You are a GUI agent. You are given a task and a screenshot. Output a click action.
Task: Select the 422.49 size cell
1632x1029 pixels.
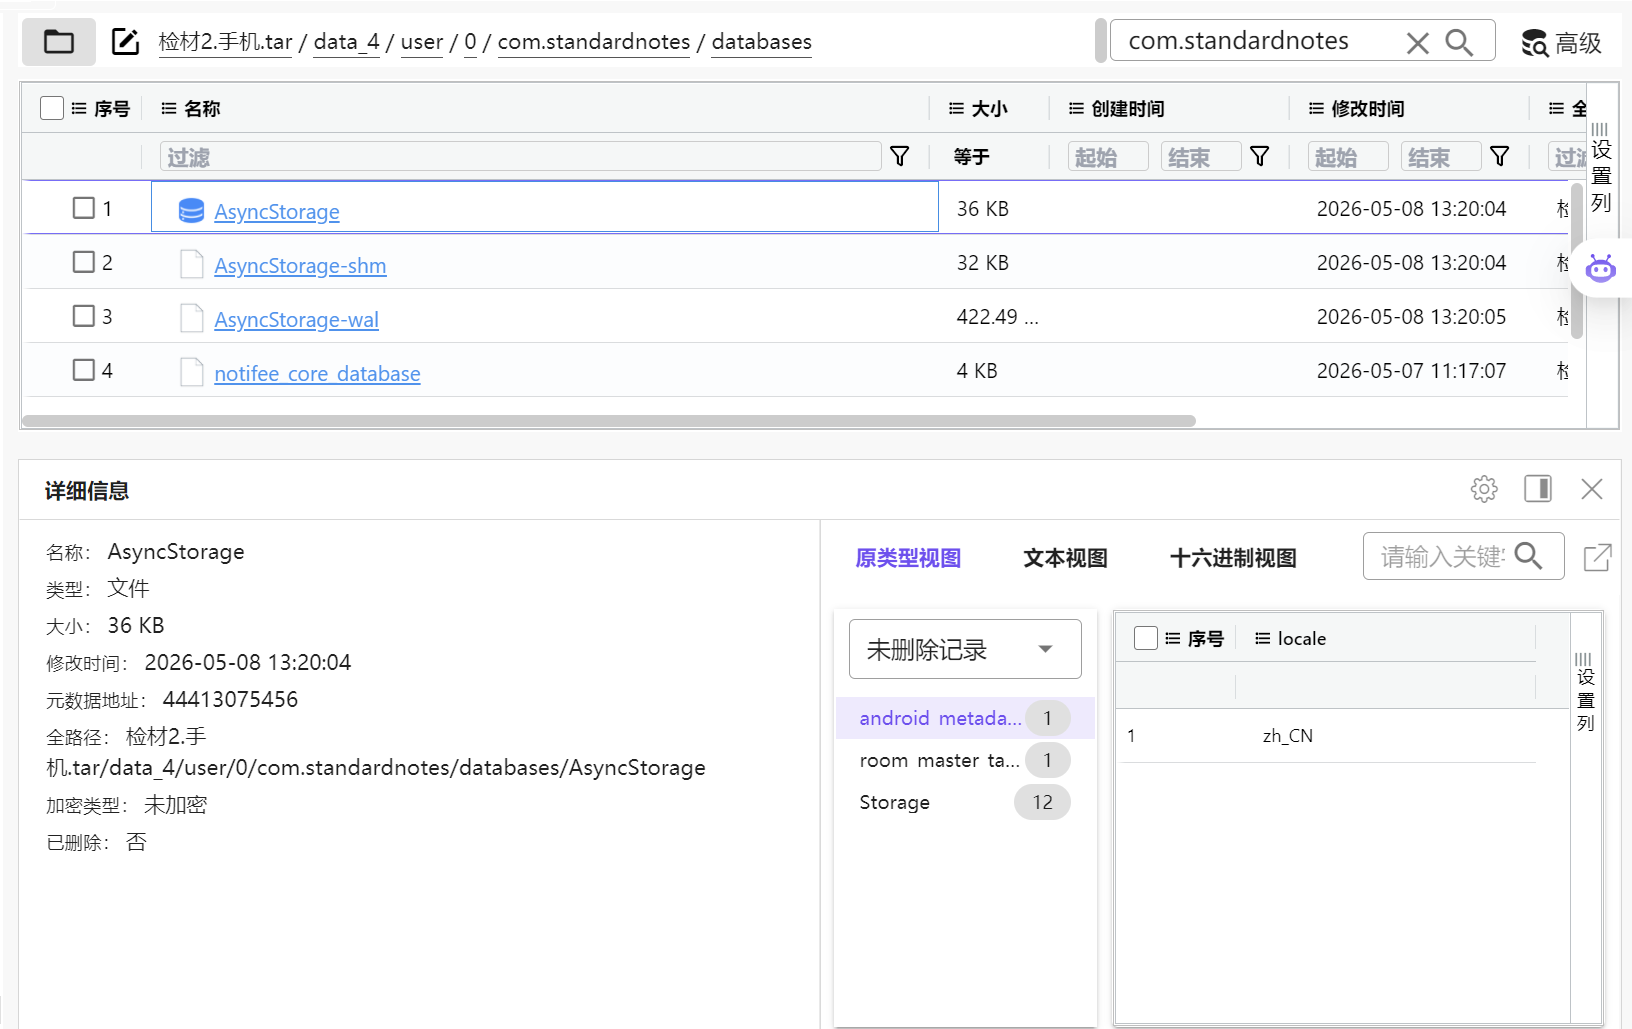pyautogui.click(x=997, y=317)
